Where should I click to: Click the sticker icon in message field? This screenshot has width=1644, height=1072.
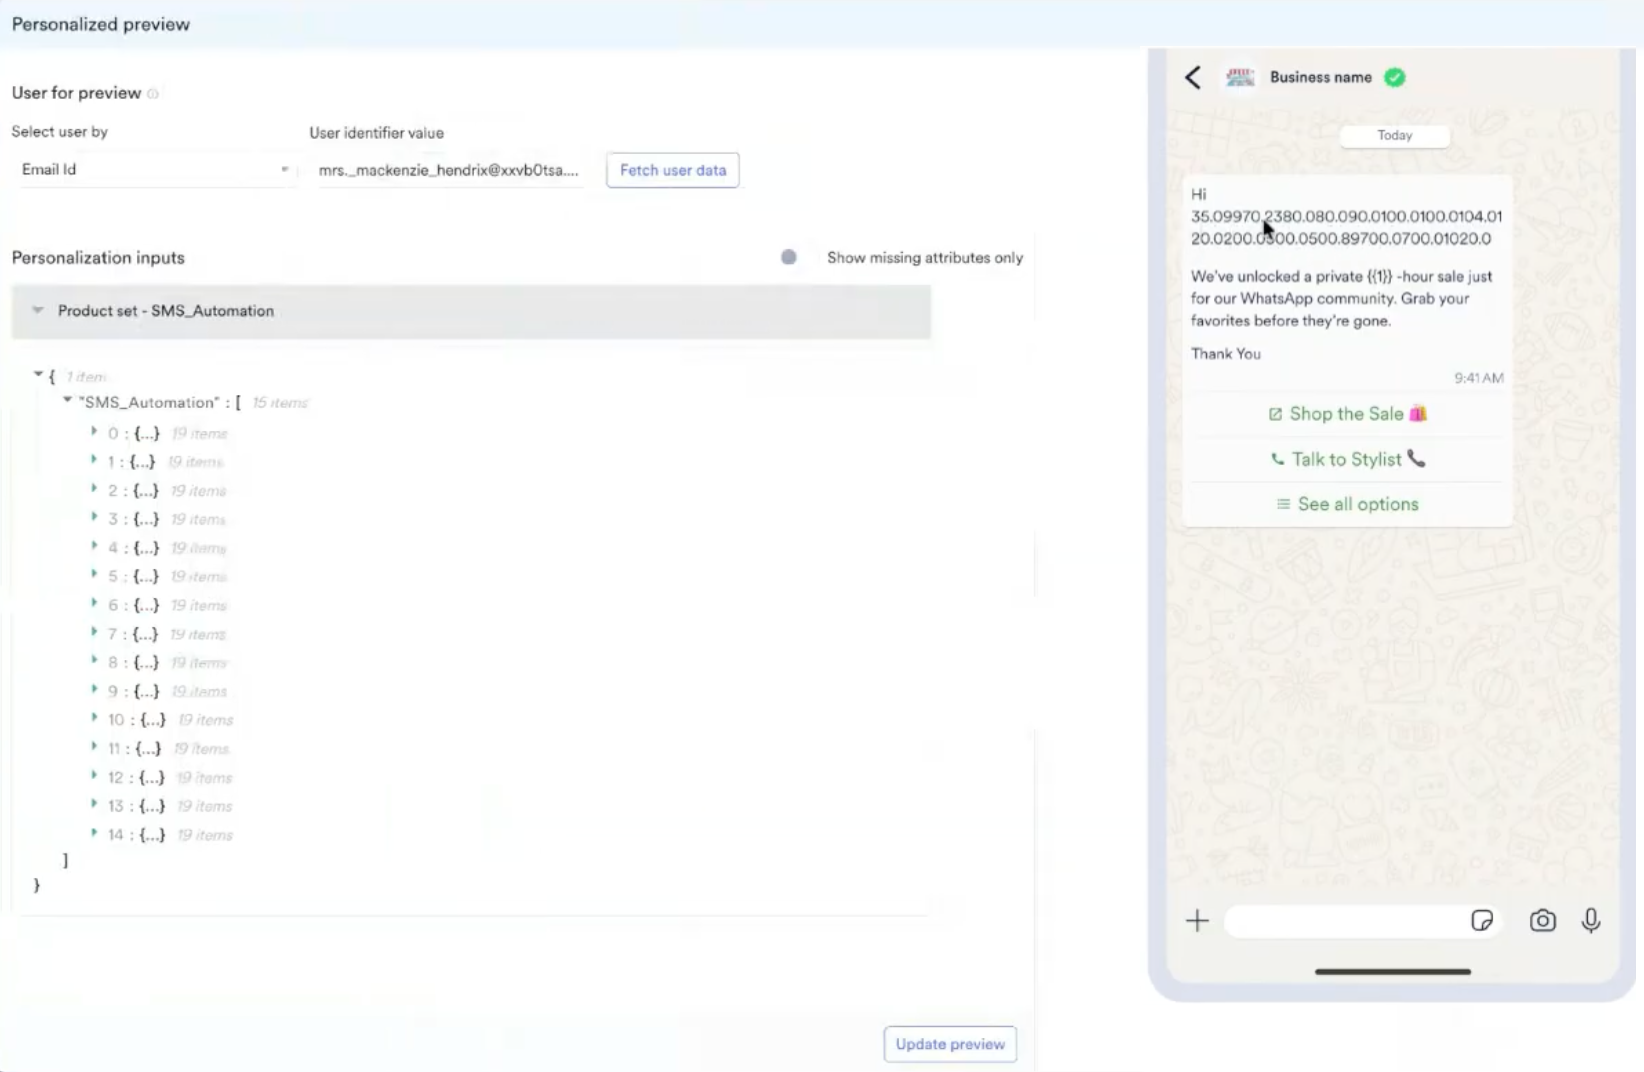(x=1482, y=921)
